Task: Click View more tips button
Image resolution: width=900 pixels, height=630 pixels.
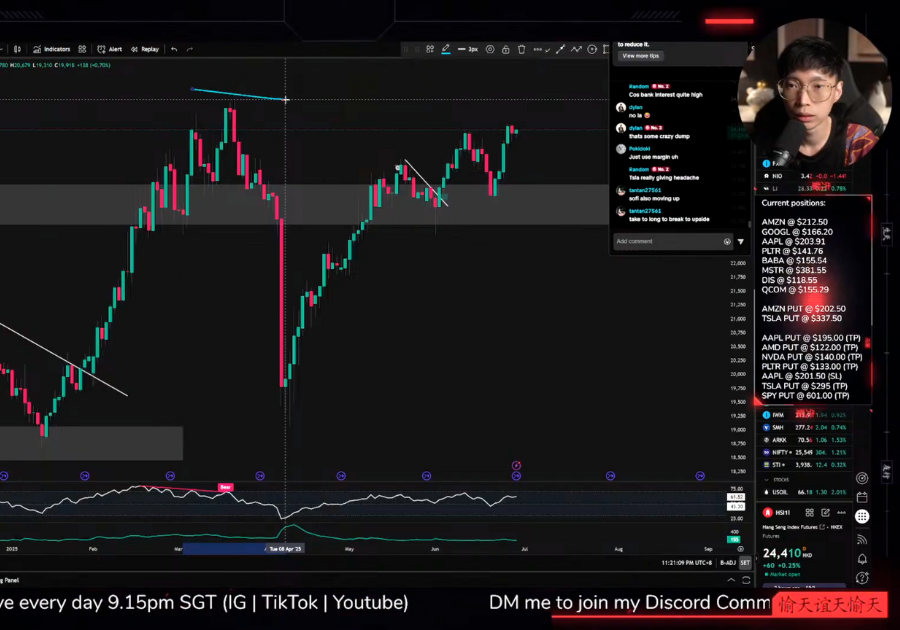Action: point(640,56)
